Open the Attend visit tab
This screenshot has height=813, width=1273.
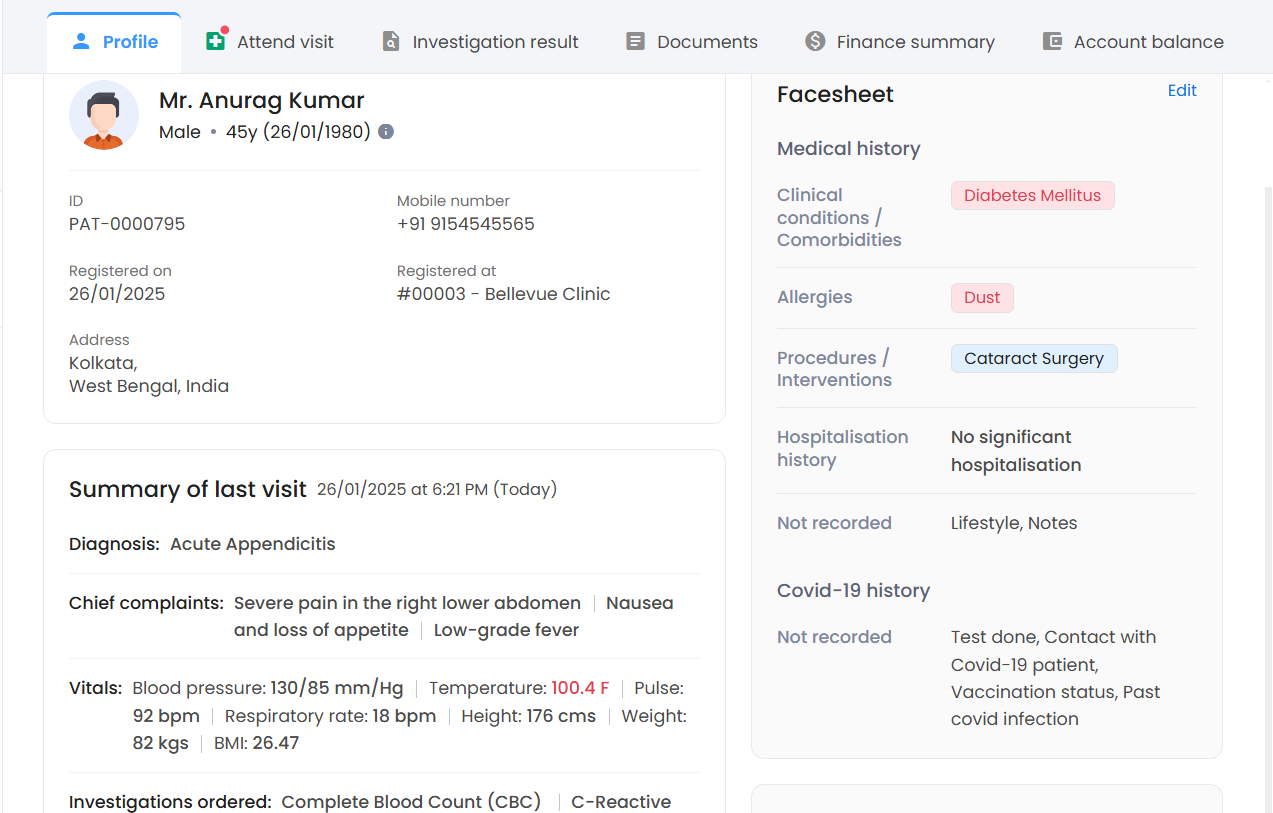coord(284,42)
